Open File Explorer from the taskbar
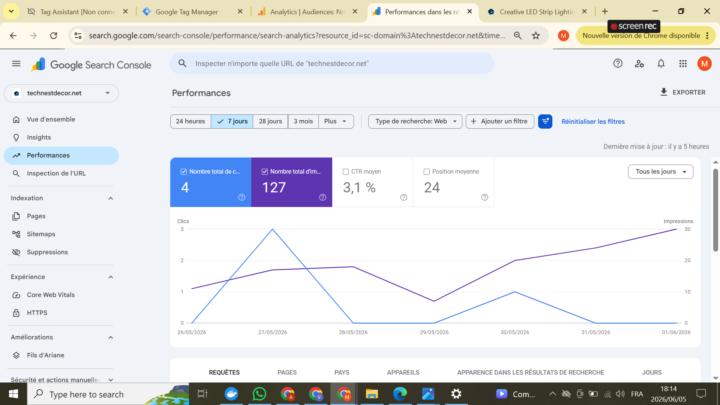 tap(371, 394)
